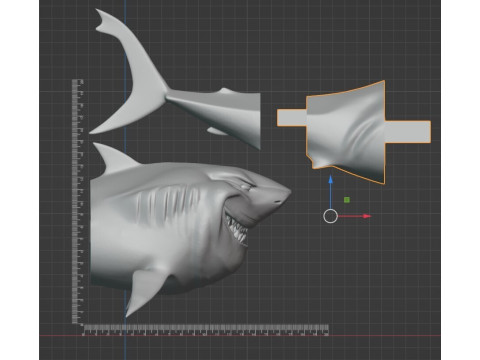480x360 pixels.
Task: Select the horizontal ruler object
Action: (x=206, y=330)
